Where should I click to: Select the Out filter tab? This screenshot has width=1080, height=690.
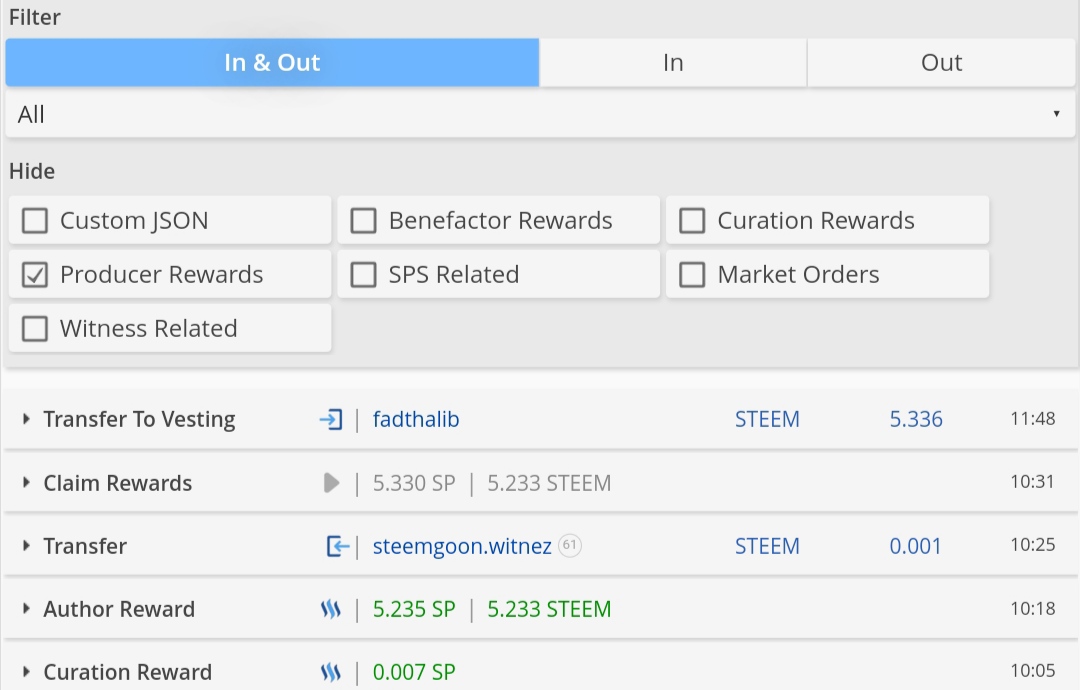941,63
